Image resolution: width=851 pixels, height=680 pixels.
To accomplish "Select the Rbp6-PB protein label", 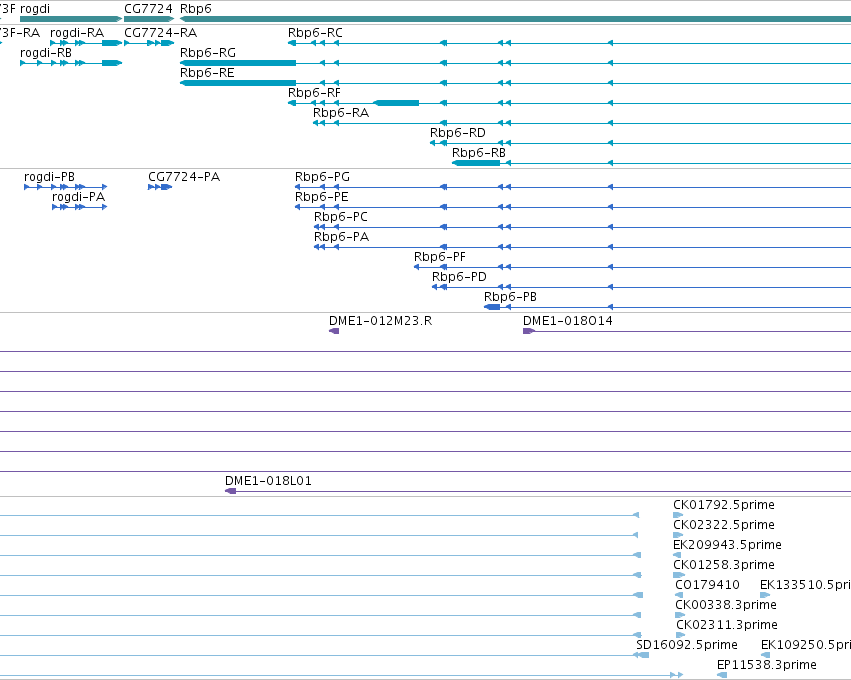I will [x=510, y=297].
